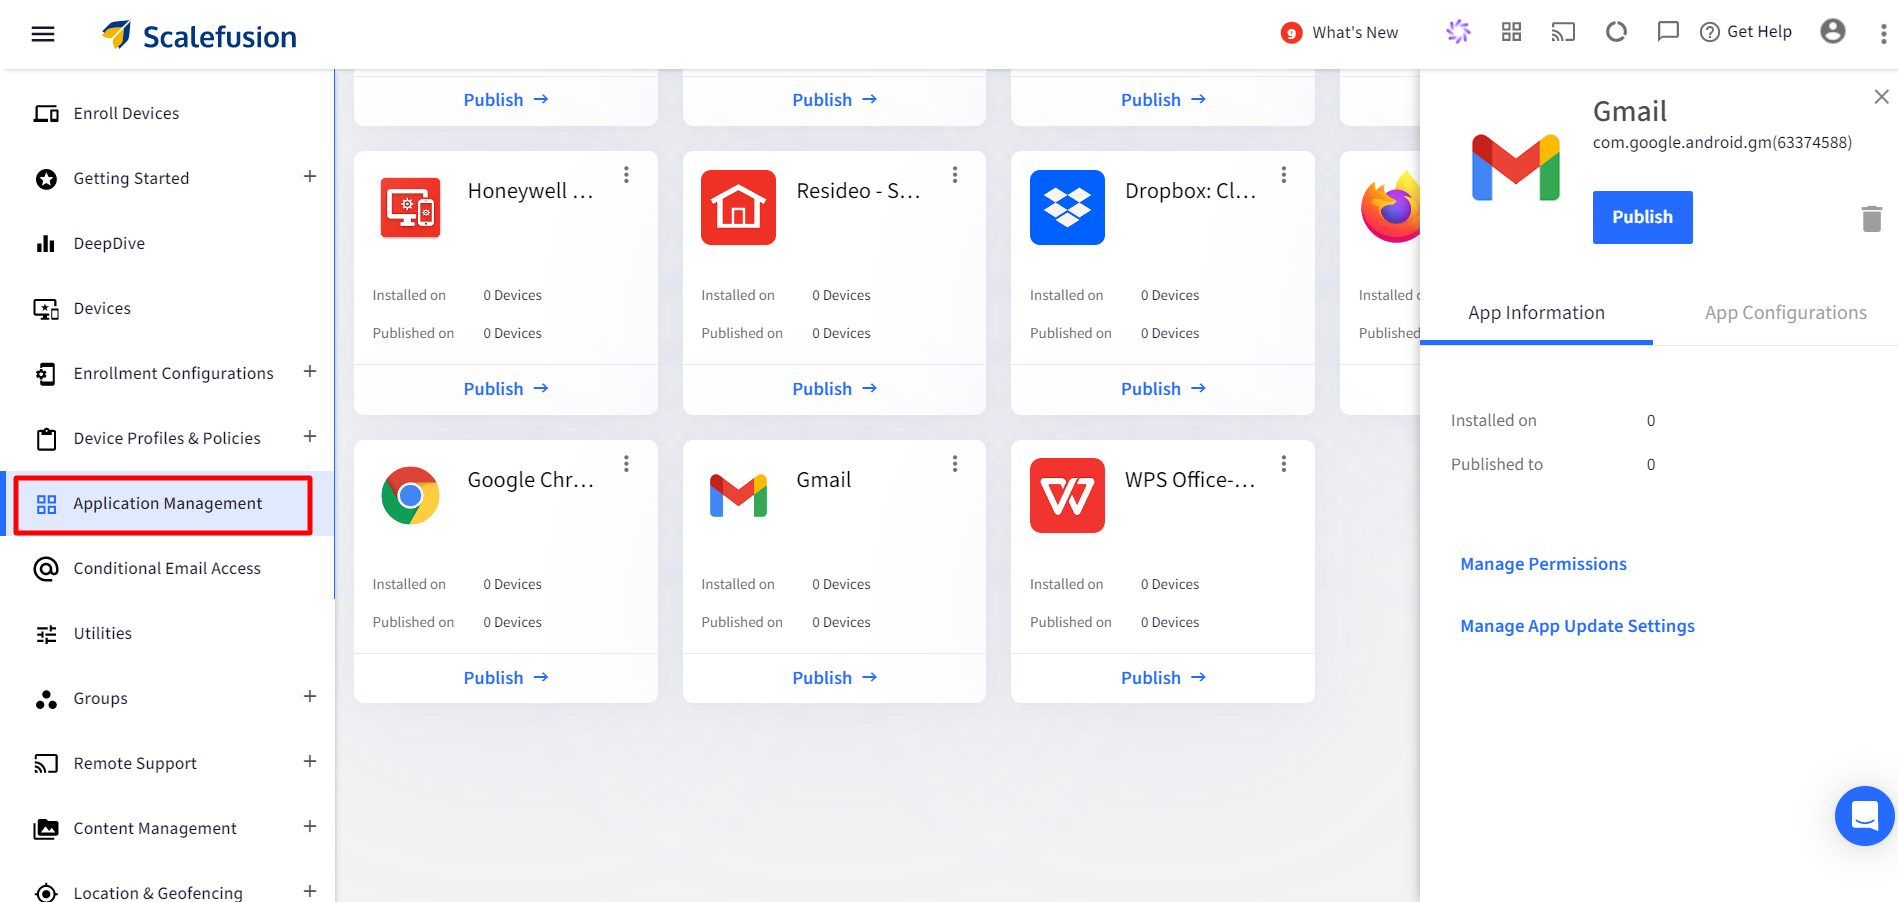Viewport: 1898px width, 902px height.
Task: Open Resideo card options dots
Action: [955, 175]
